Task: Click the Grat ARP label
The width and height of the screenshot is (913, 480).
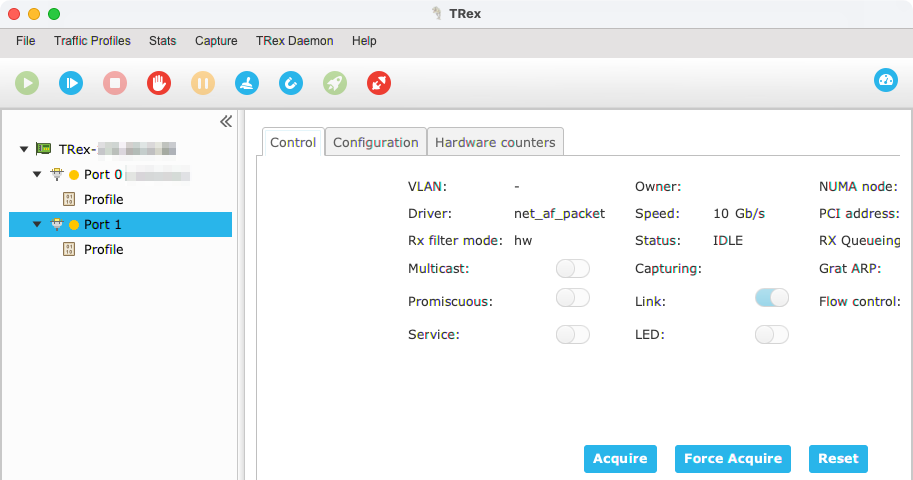Action: 850,269
